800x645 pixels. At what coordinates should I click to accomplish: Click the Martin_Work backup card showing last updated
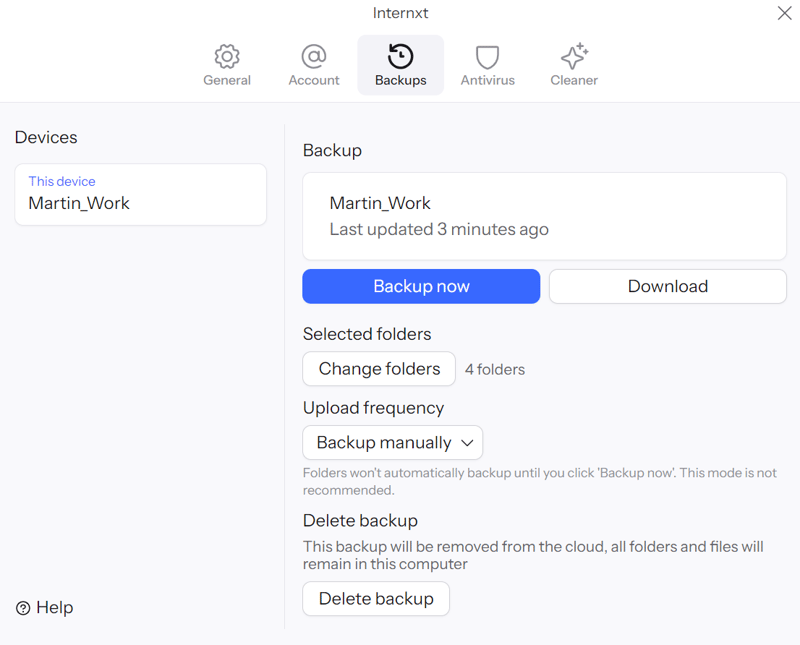click(544, 216)
